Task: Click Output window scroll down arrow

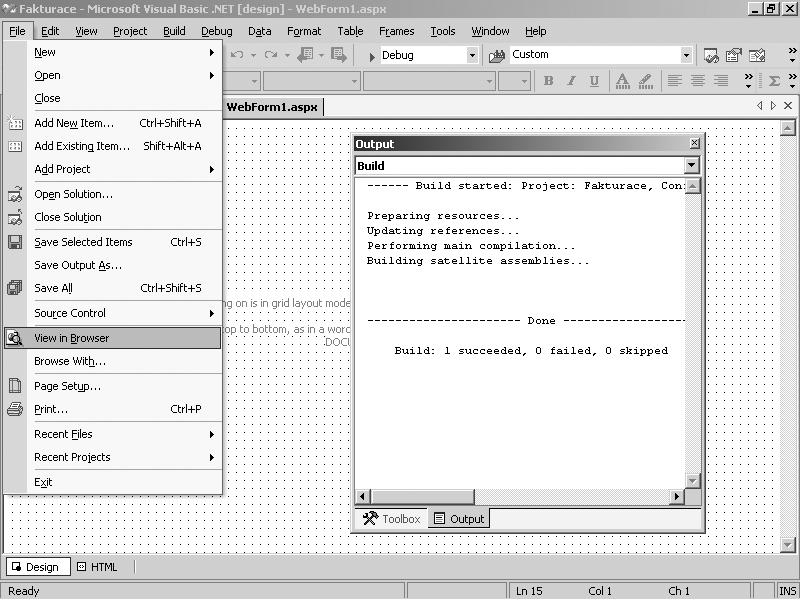Action: pos(692,480)
